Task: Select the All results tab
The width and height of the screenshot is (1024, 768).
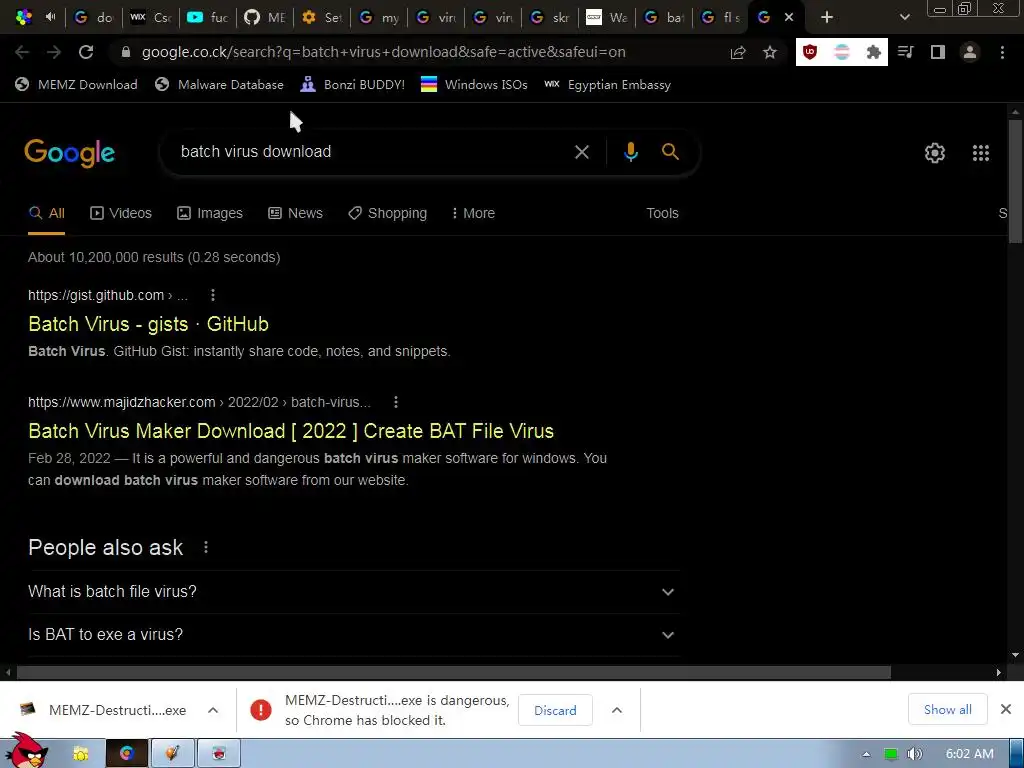Action: pos(46,214)
